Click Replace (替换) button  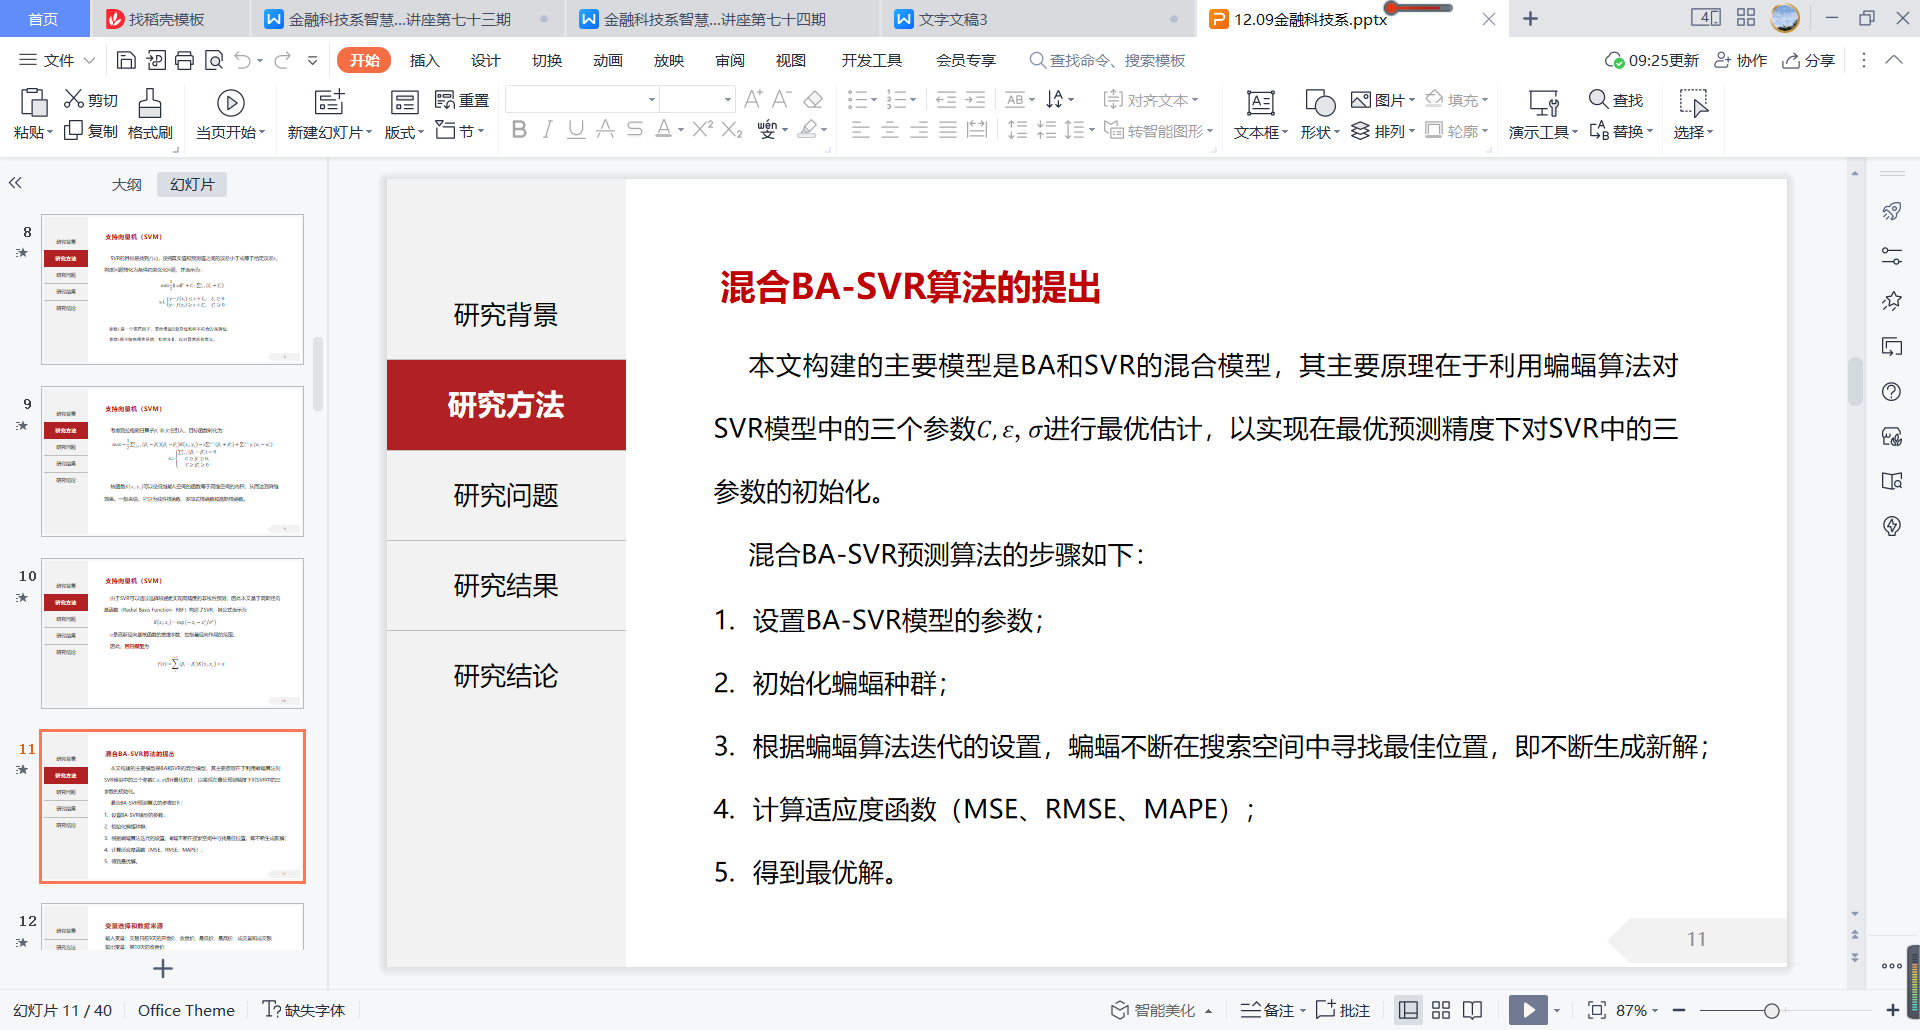[1620, 131]
